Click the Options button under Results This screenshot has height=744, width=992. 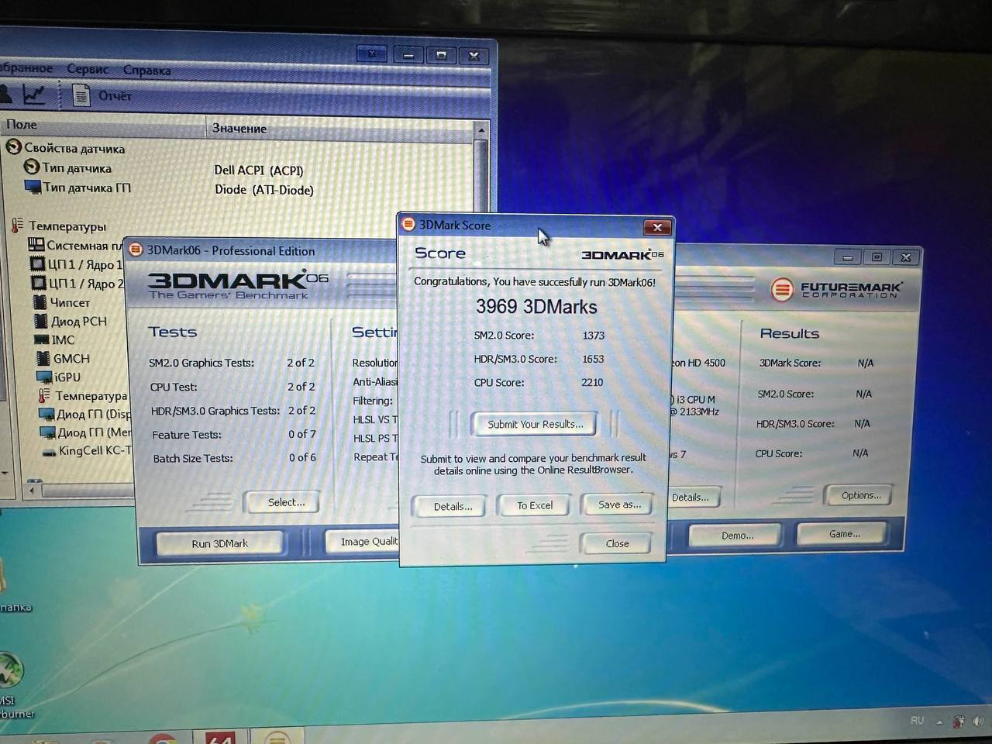(860, 495)
